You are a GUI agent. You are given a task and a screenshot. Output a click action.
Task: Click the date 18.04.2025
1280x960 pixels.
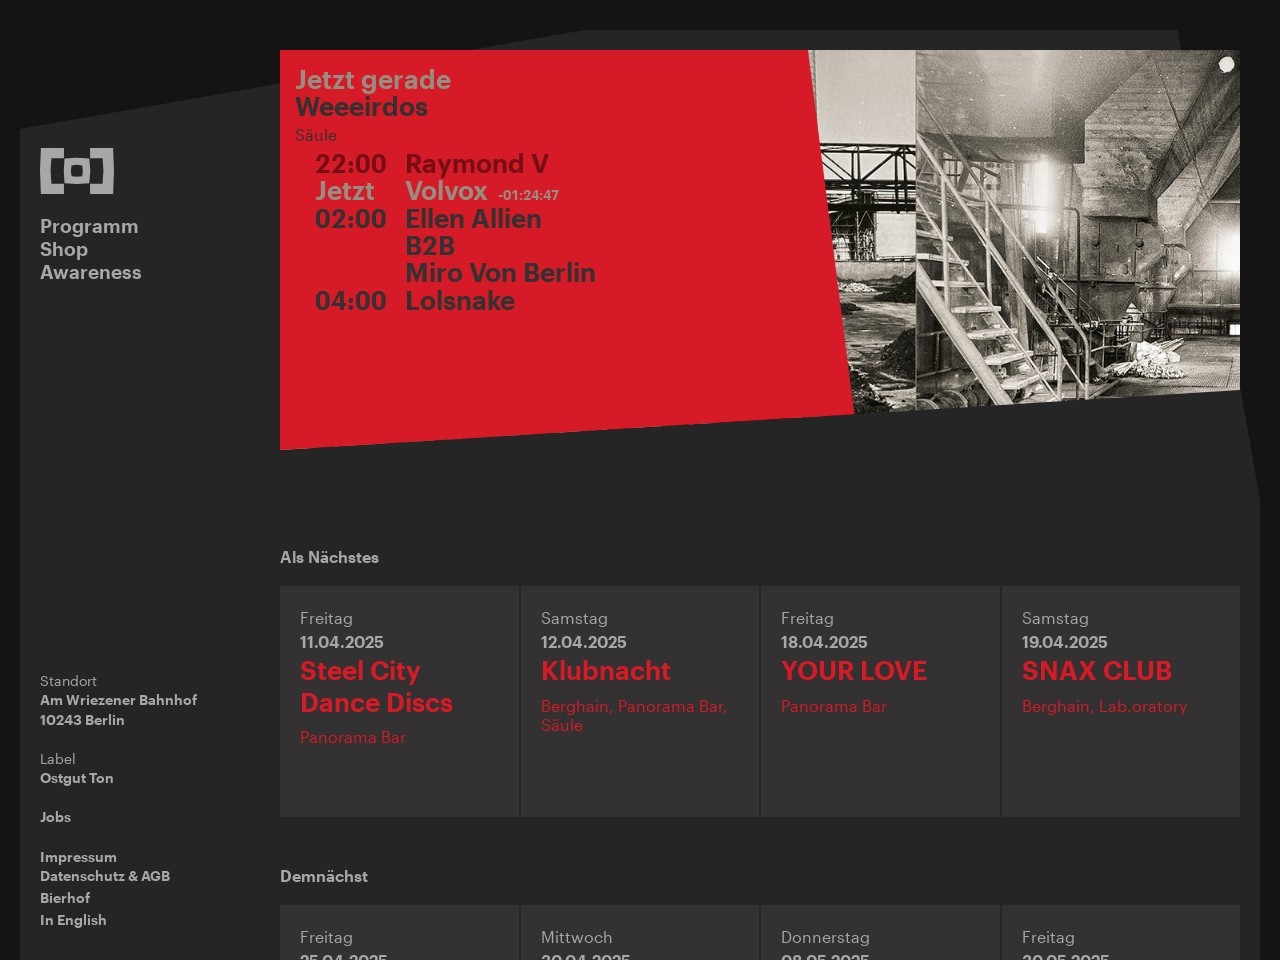pos(824,642)
